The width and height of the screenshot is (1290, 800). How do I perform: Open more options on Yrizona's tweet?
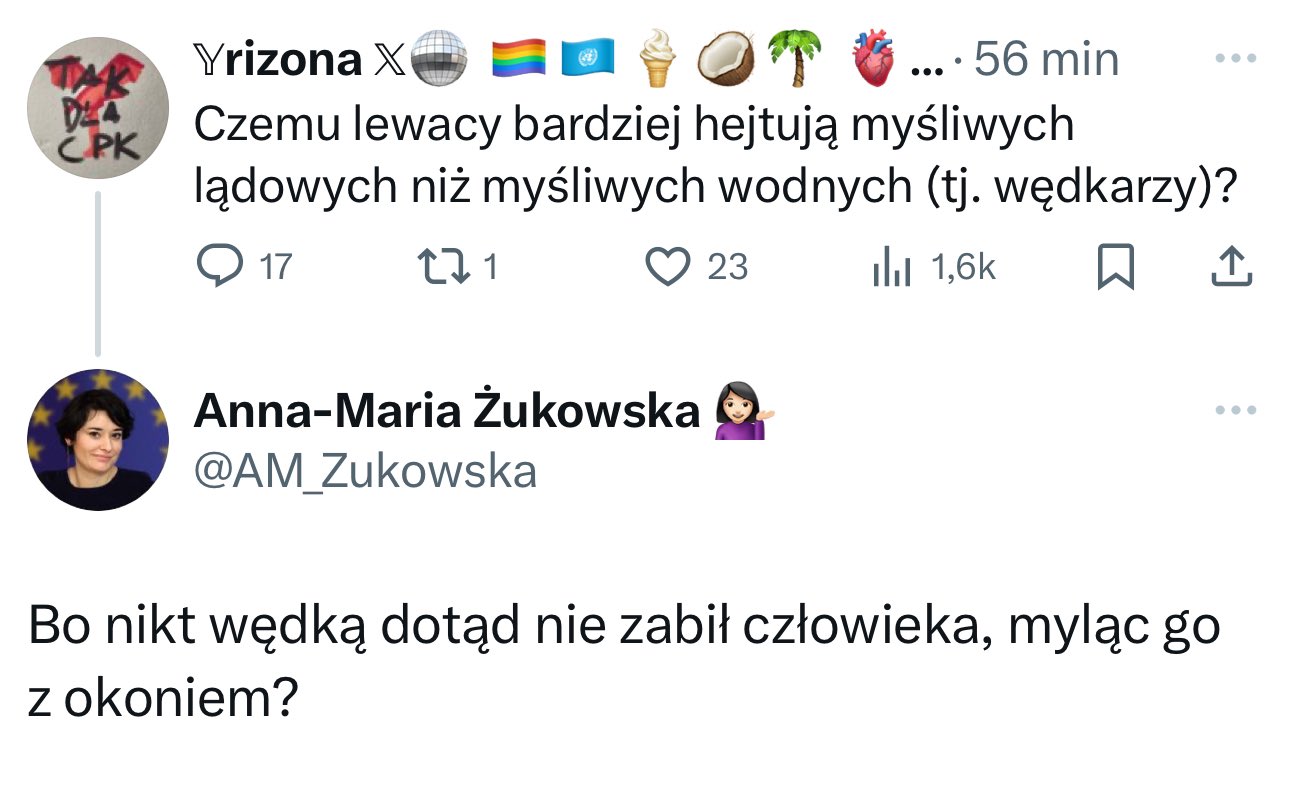click(1234, 58)
